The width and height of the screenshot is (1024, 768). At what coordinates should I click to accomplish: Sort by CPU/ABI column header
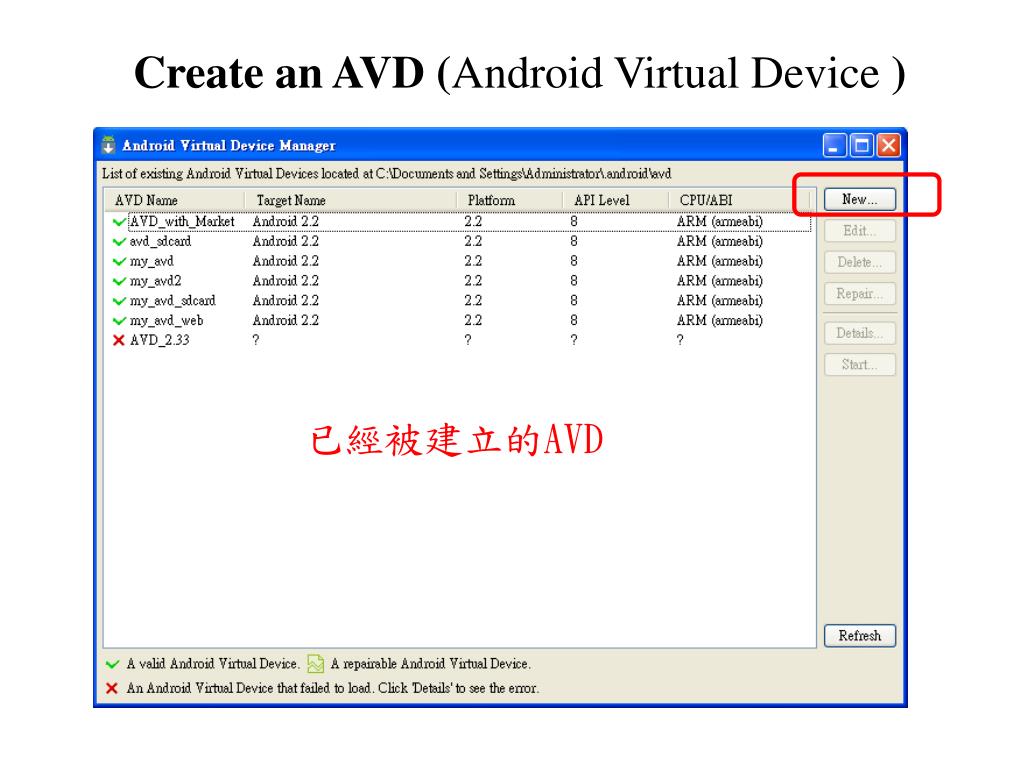[739, 200]
